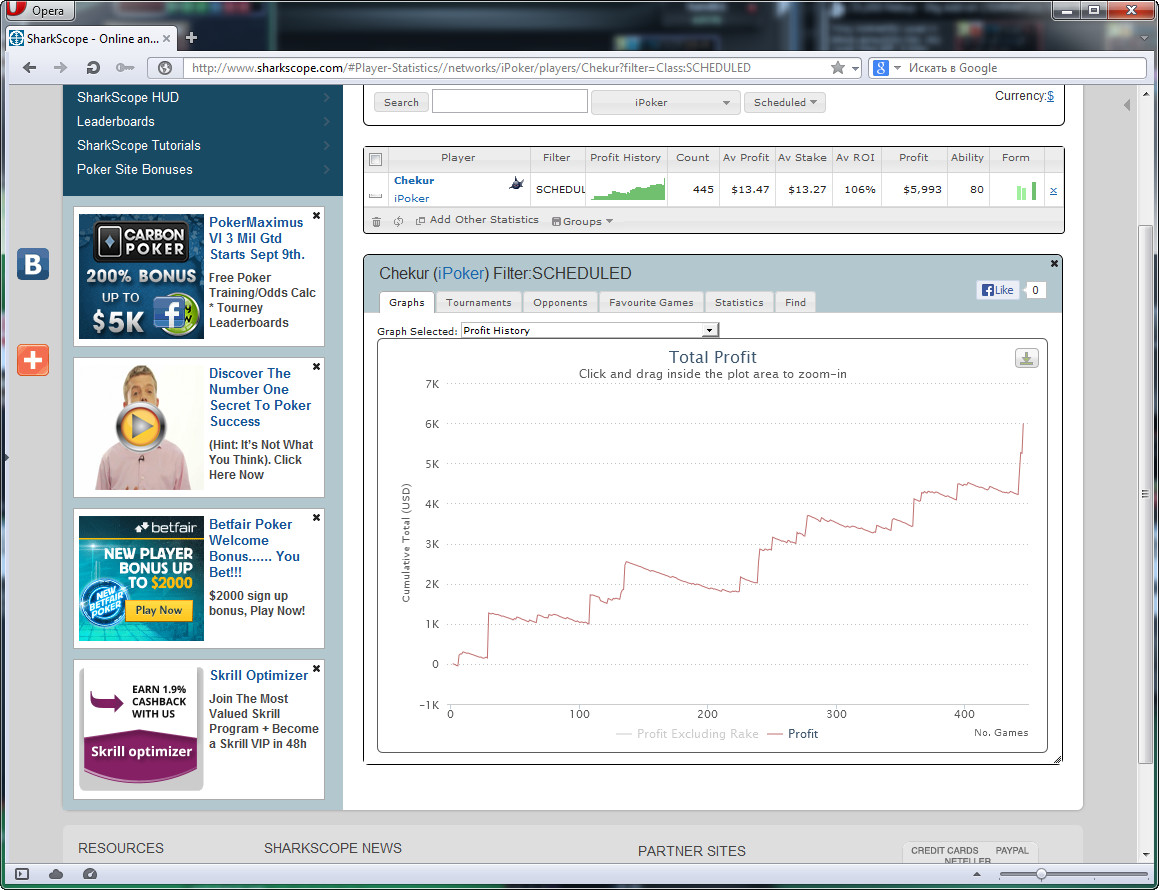Viewport: 1159px width, 890px height.
Task: Click the form bars in the Chekur row
Action: click(1026, 191)
